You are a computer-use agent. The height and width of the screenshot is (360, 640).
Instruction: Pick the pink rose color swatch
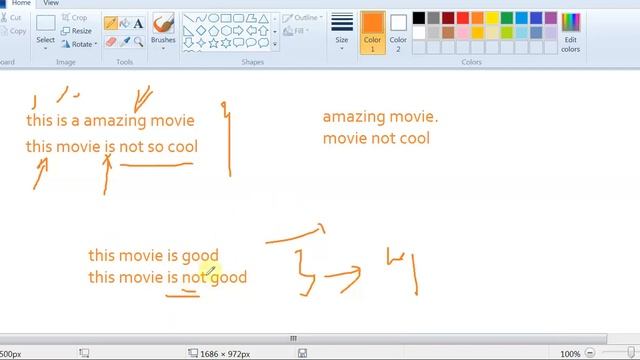click(463, 33)
